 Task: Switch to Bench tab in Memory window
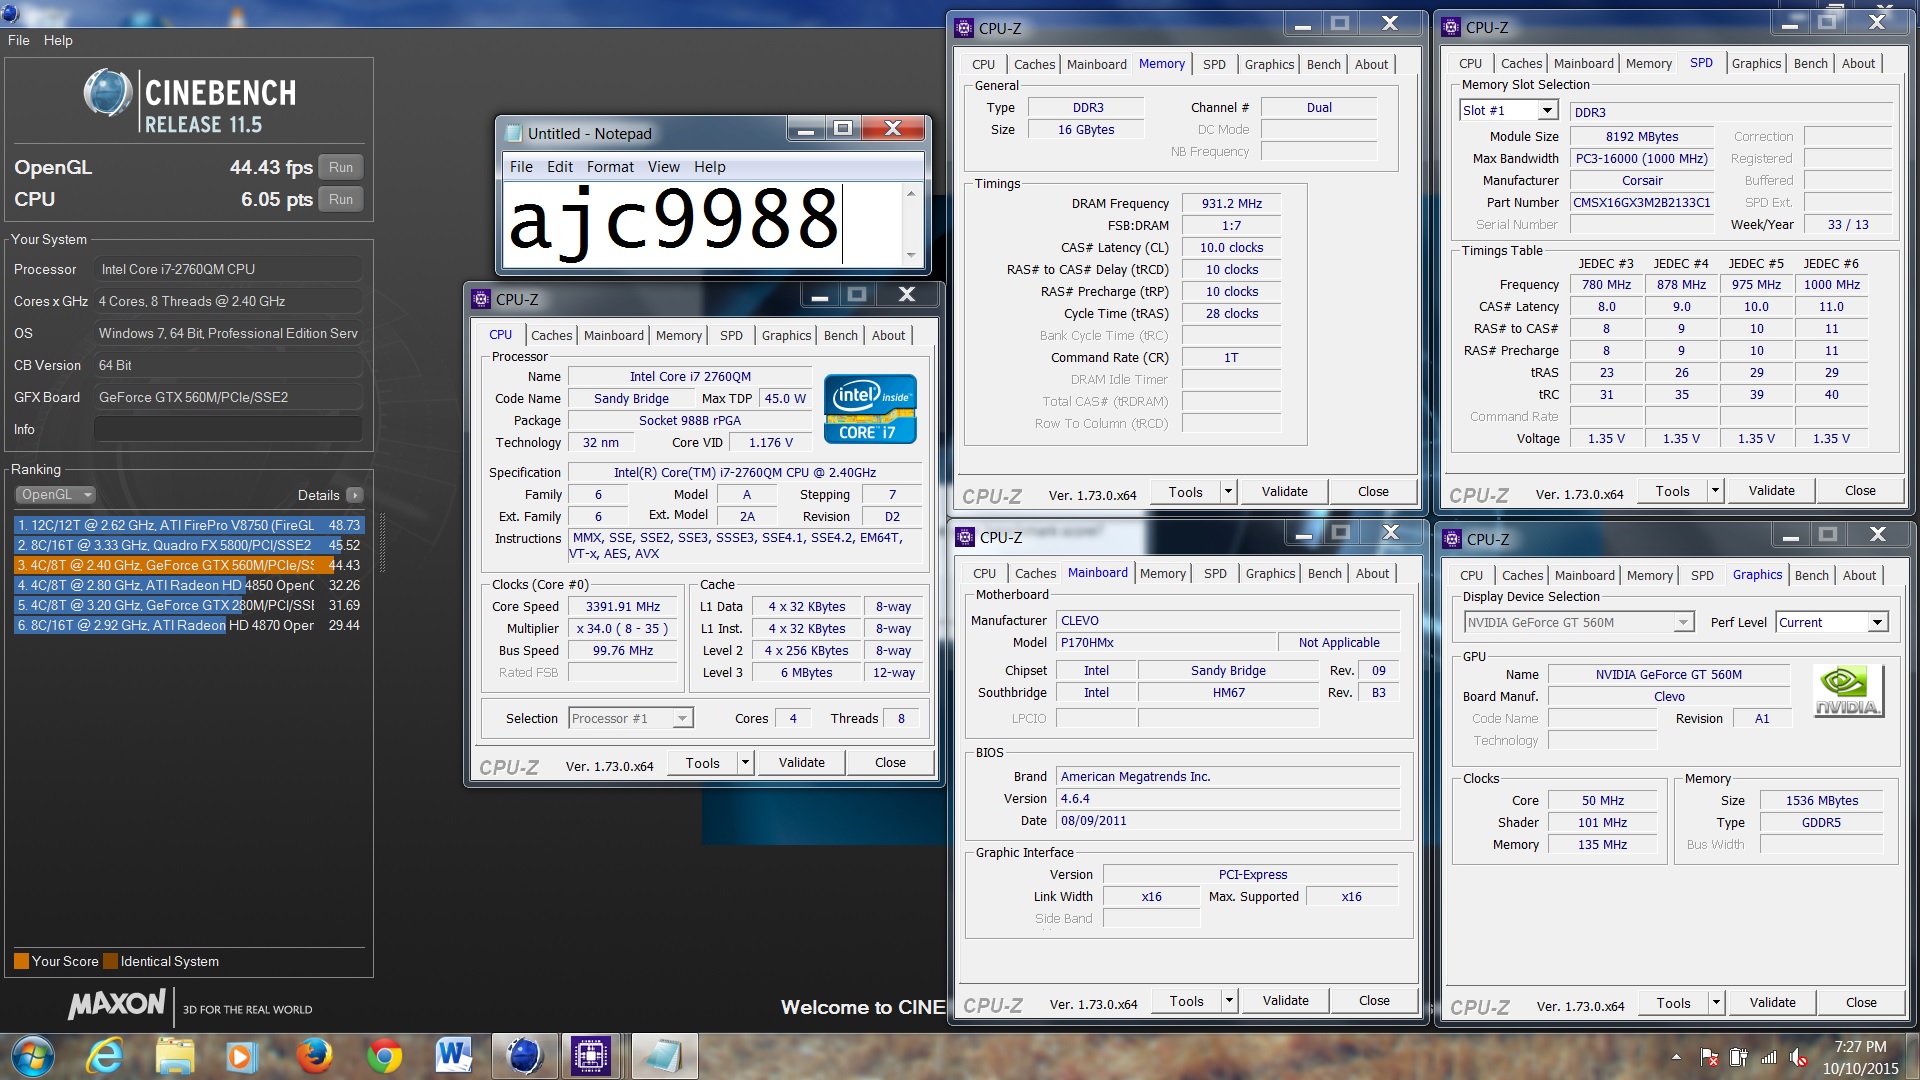[x=1323, y=64]
